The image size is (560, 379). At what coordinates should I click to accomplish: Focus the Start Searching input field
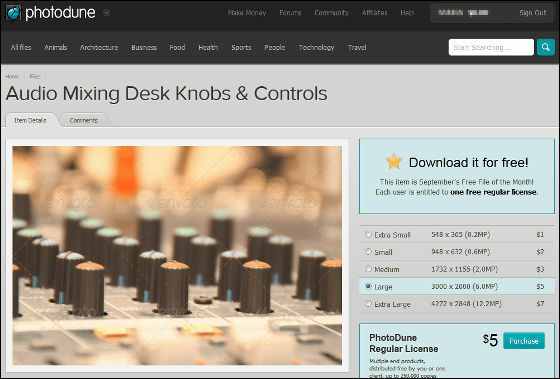point(491,47)
